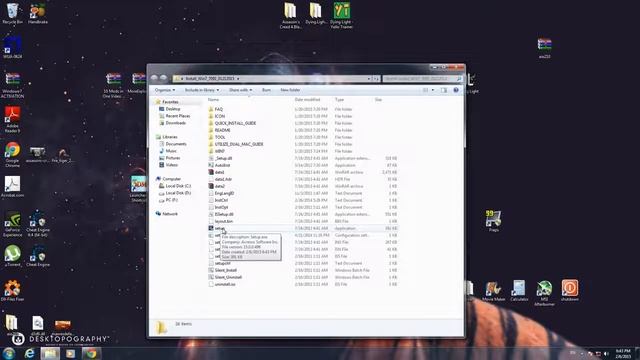The width and height of the screenshot is (640, 360).
Task: Open the Adobe Reader 9 desktop icon
Action: click(12, 119)
